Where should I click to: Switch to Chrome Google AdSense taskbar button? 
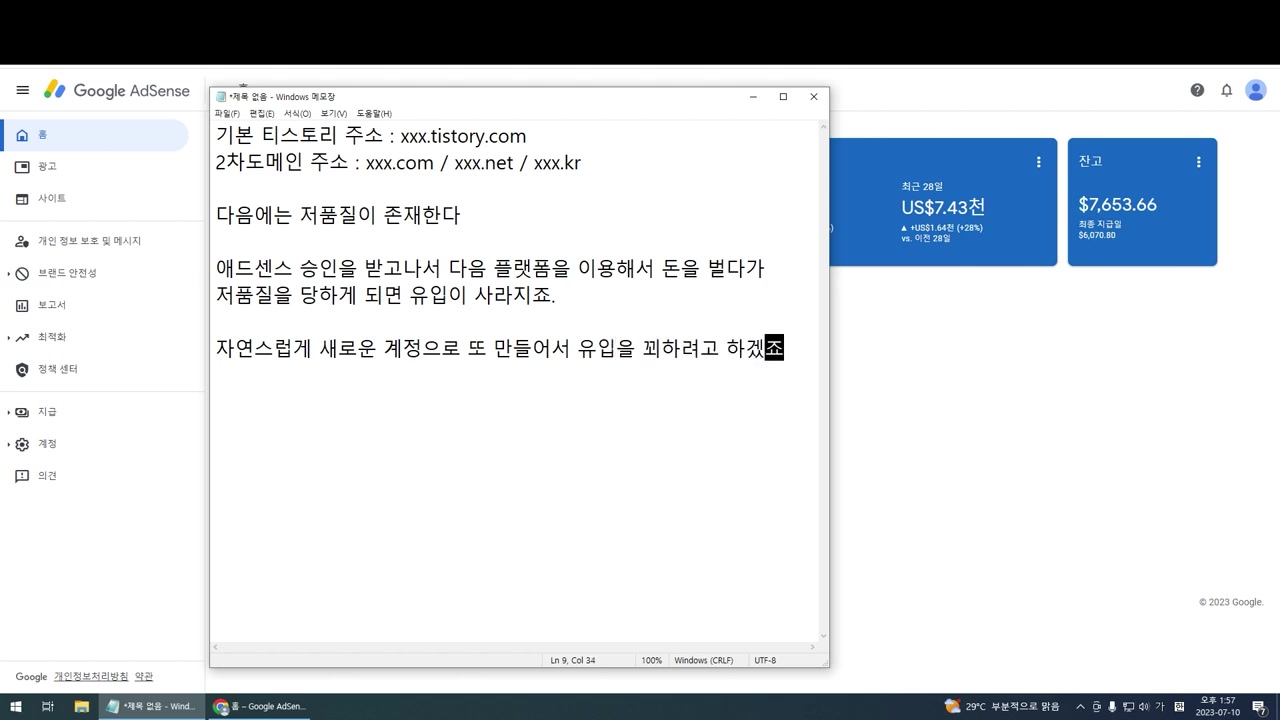259,706
